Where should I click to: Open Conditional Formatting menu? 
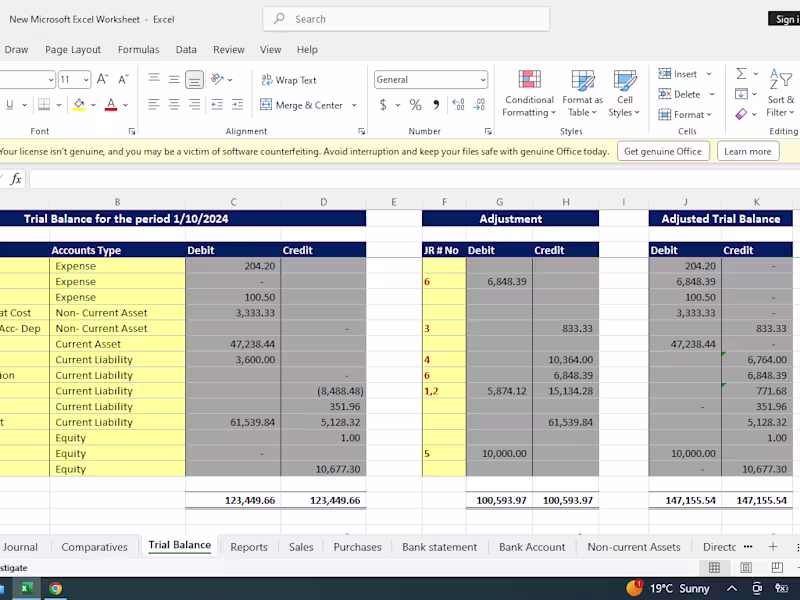click(529, 94)
